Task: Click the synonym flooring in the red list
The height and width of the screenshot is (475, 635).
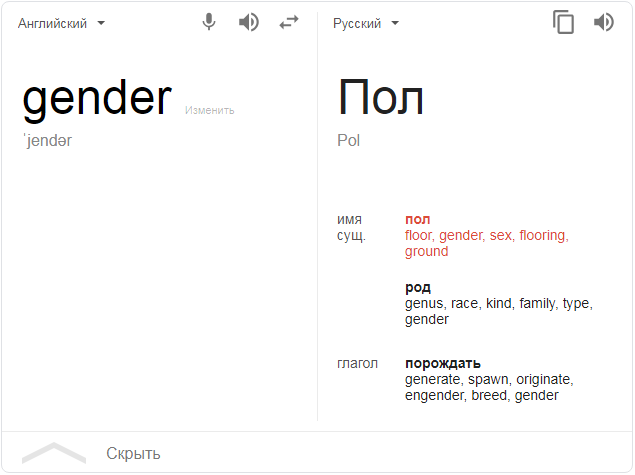Action: click(541, 236)
